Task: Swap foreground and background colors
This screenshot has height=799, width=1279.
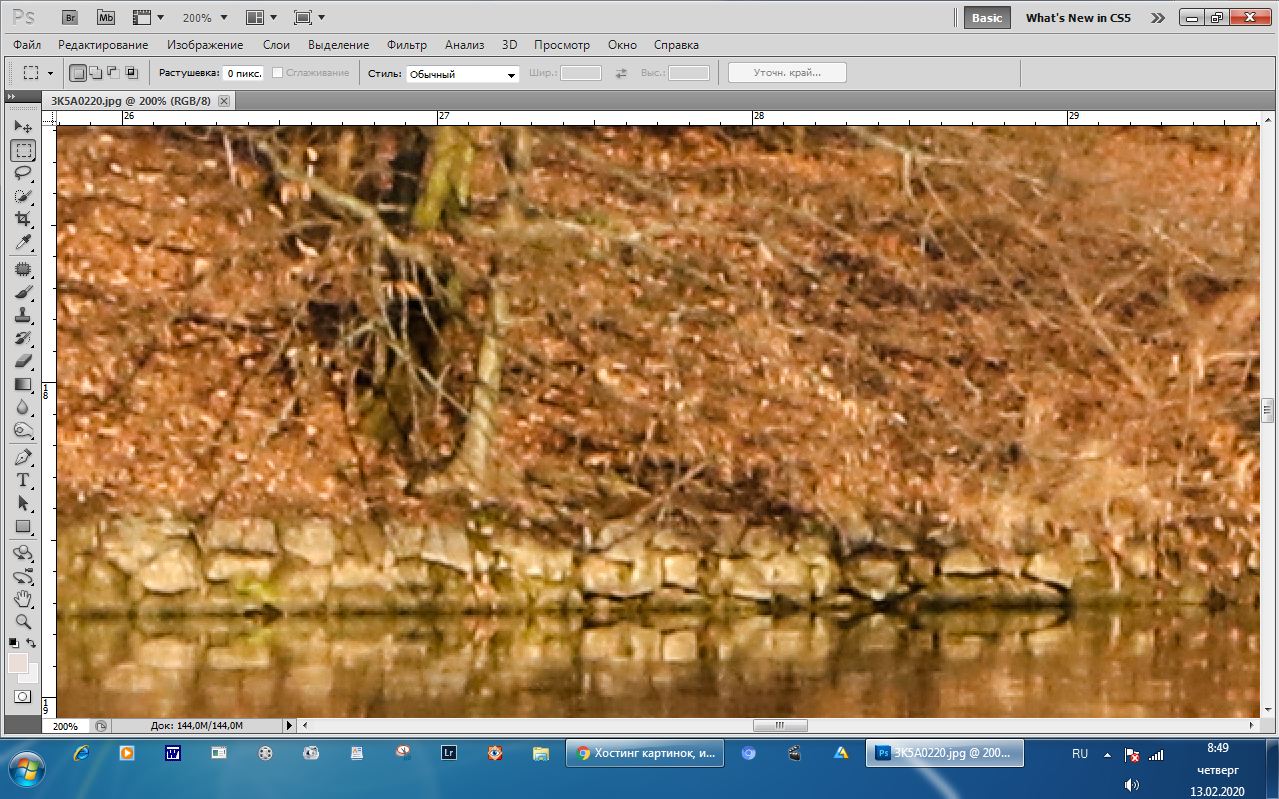Action: point(32,643)
